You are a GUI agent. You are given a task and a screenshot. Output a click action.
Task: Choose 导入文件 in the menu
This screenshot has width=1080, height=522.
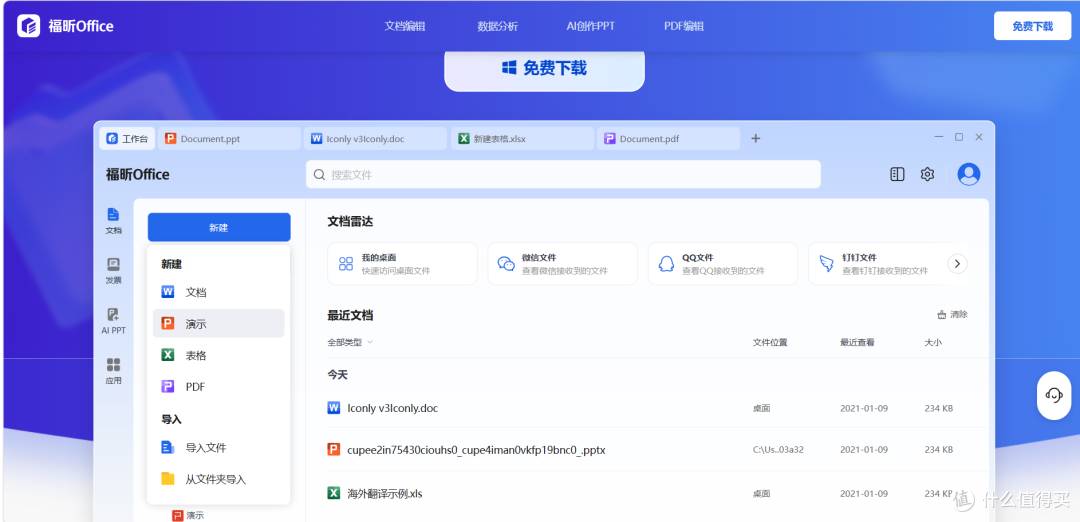(x=218, y=448)
